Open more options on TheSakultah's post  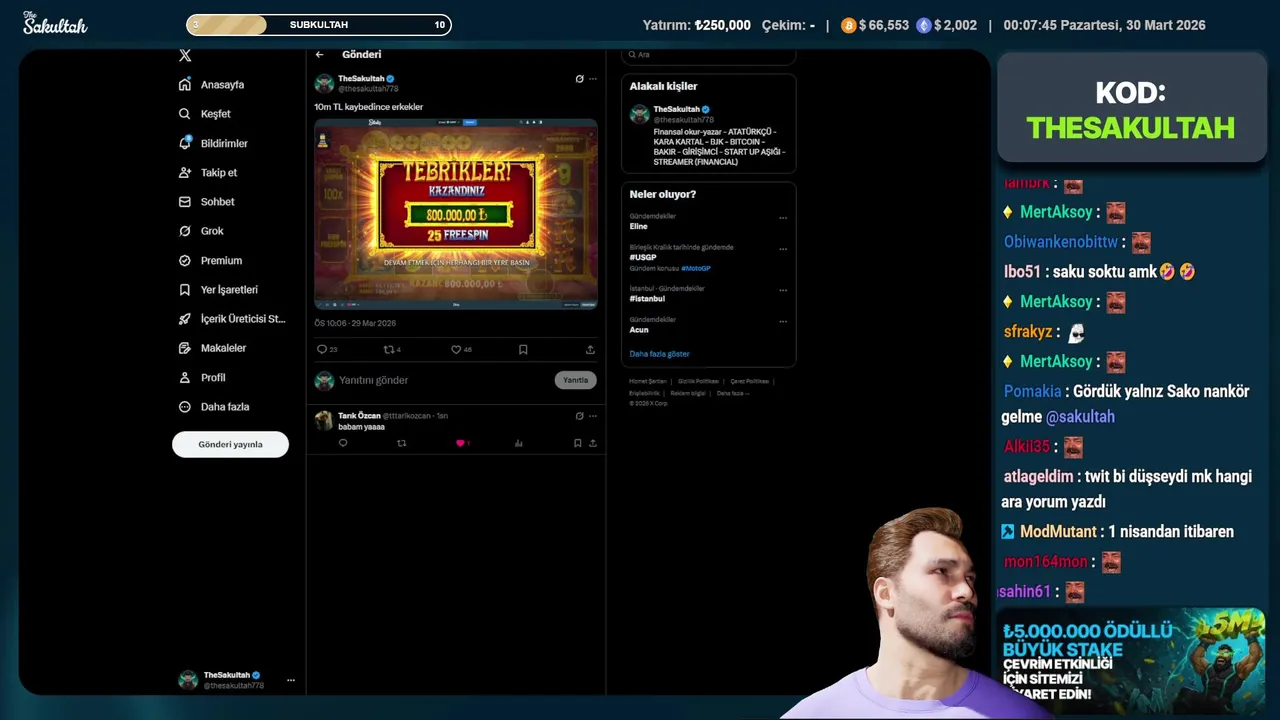[593, 79]
